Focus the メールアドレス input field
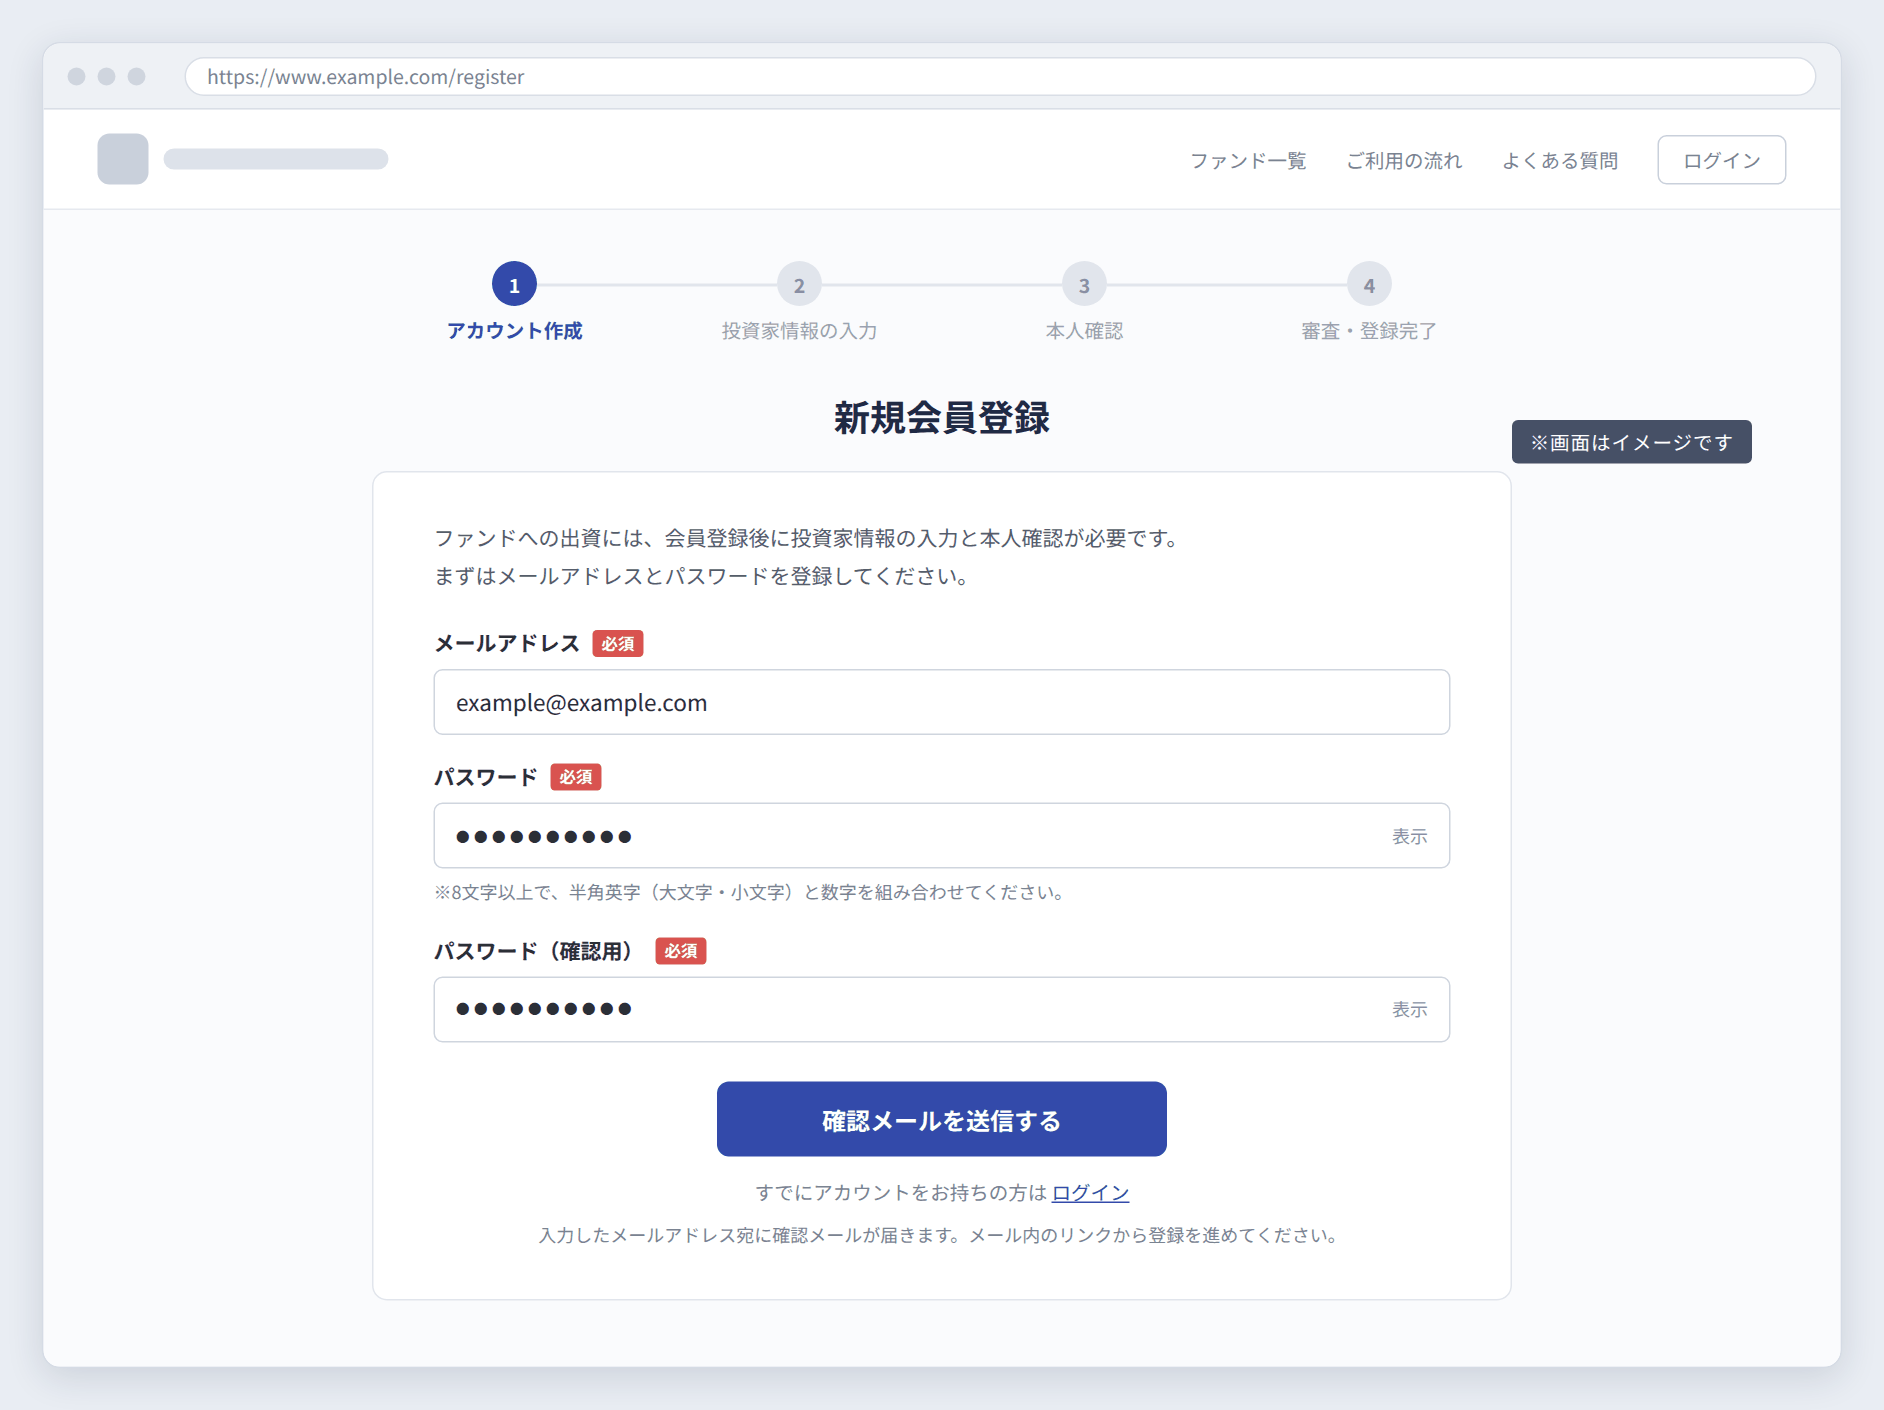The image size is (1884, 1410). click(941, 702)
